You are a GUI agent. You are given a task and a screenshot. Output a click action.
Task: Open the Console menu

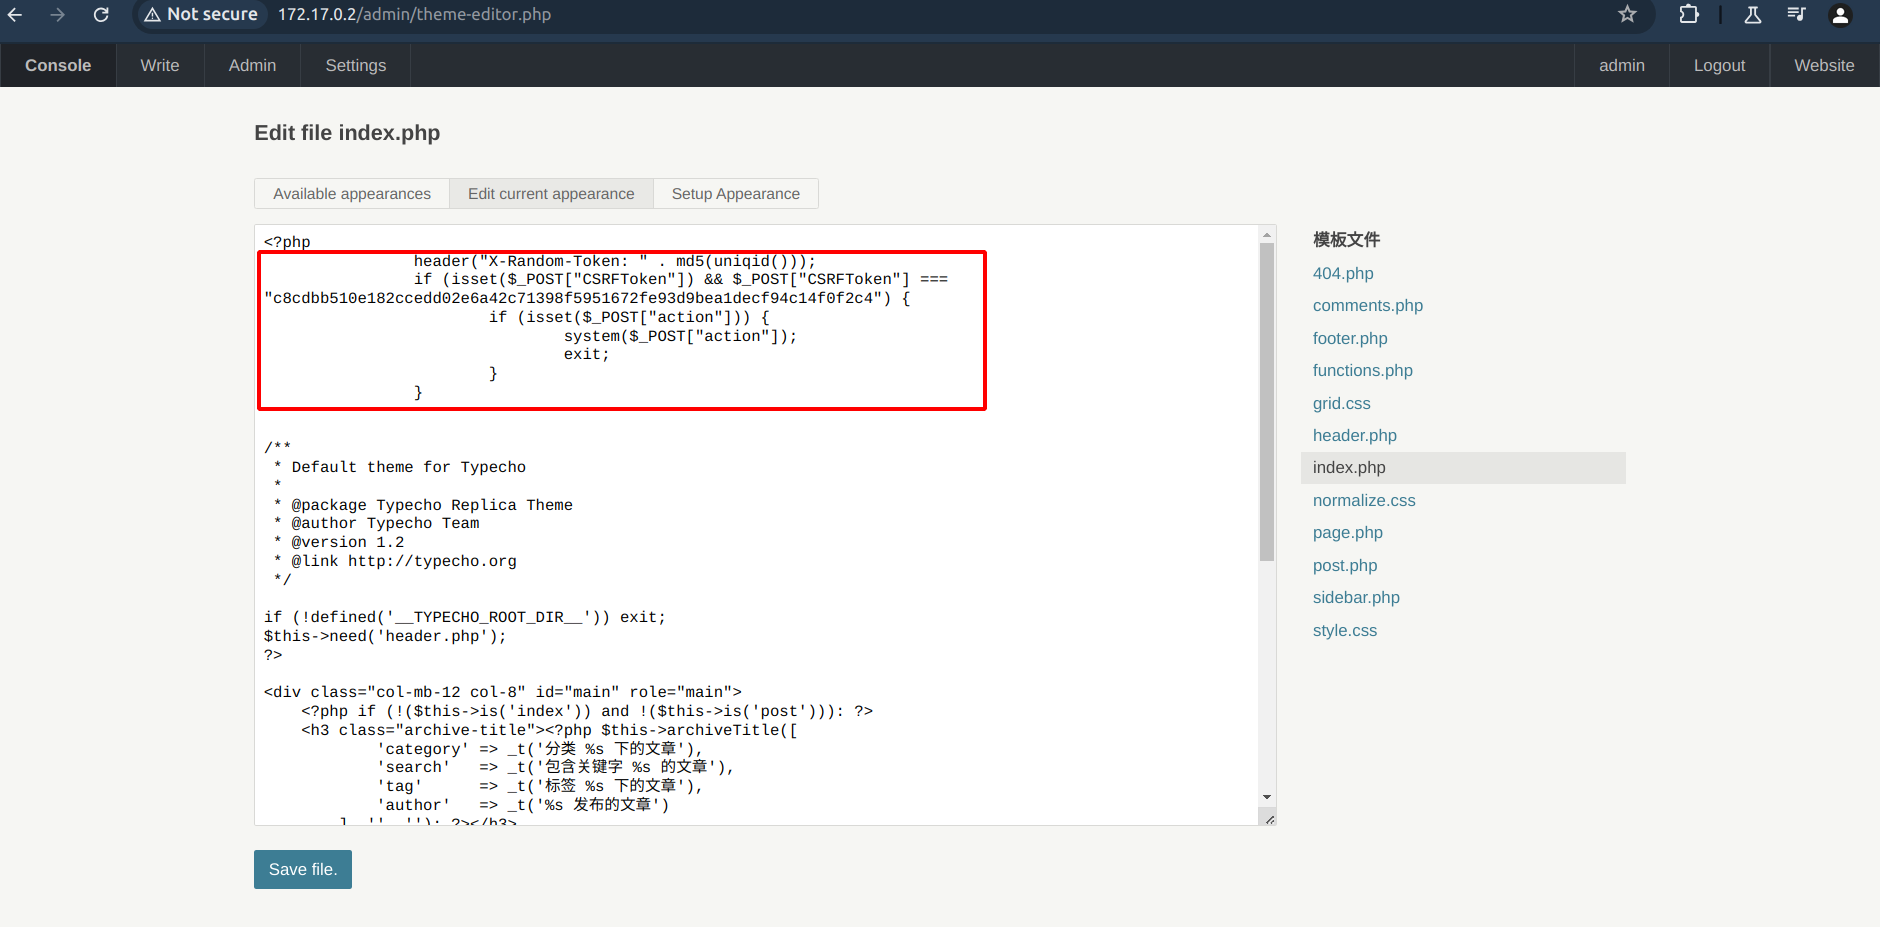(x=58, y=65)
